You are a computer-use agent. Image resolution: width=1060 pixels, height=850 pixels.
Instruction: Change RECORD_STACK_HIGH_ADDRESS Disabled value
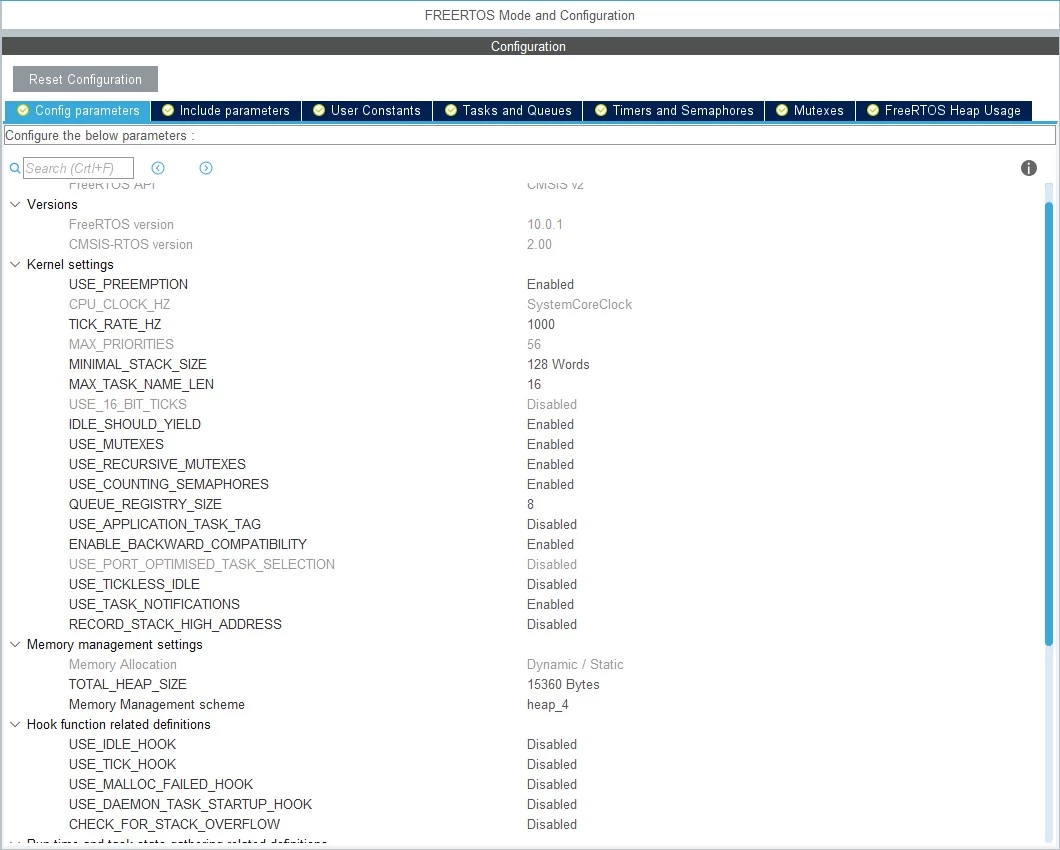pyautogui.click(x=552, y=624)
